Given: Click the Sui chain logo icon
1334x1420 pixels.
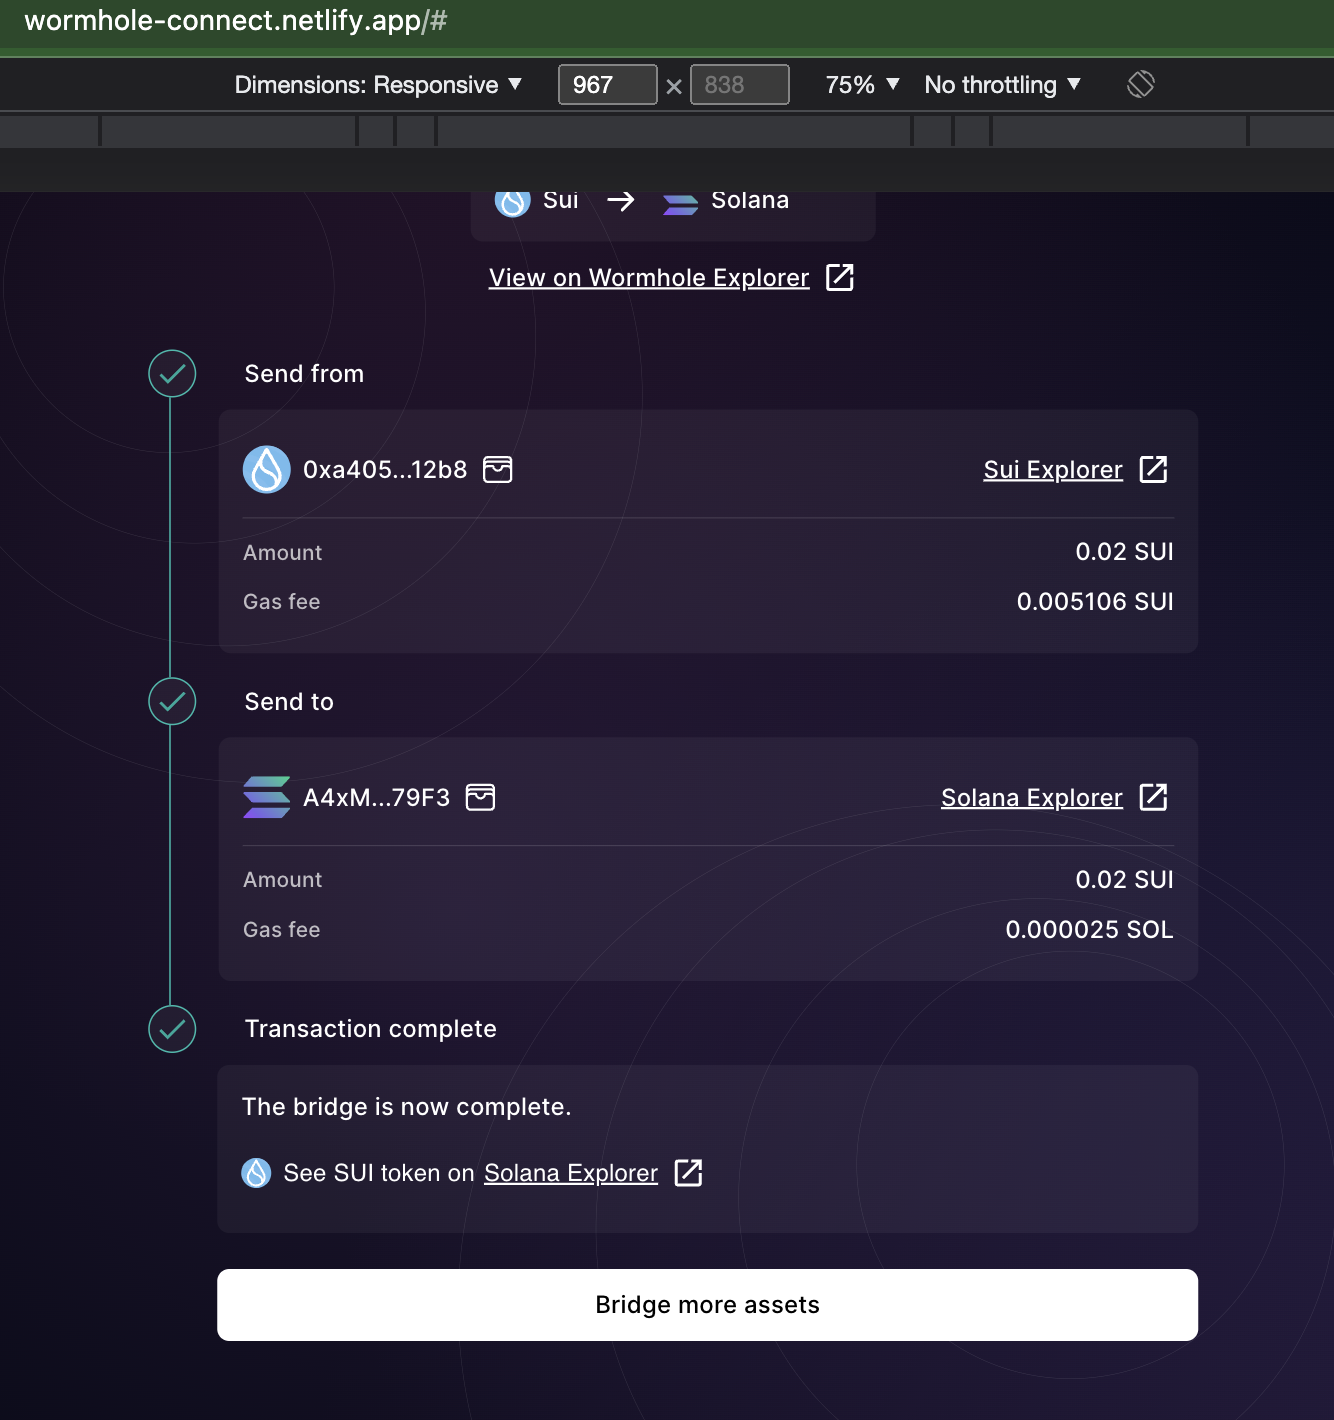Looking at the screenshot, I should [512, 201].
